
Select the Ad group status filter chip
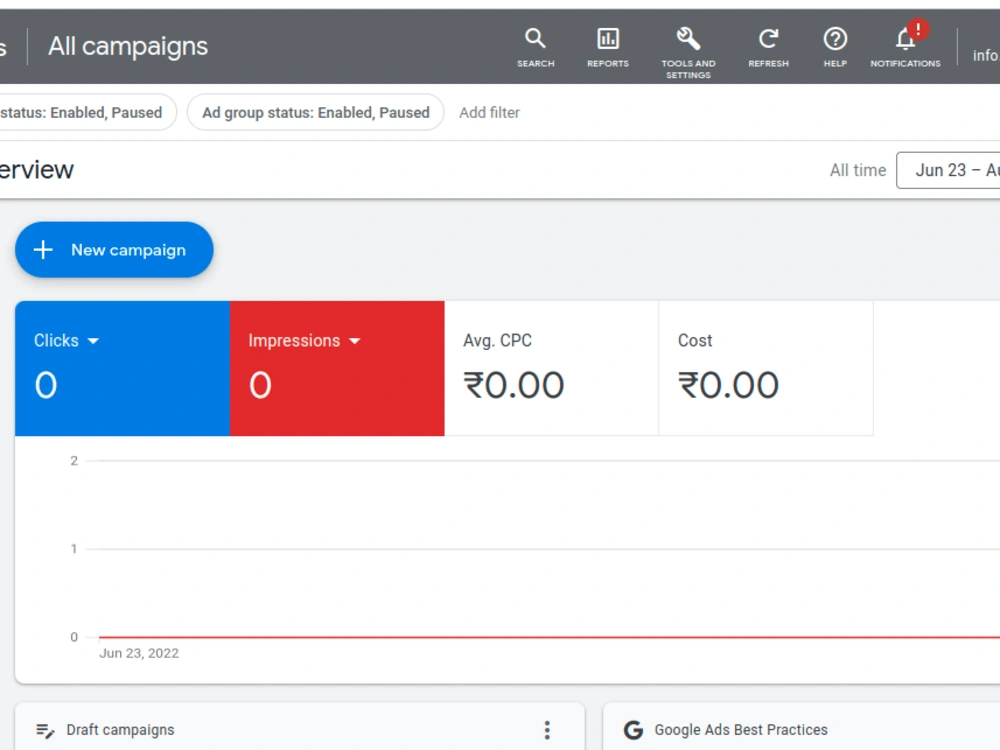click(315, 112)
